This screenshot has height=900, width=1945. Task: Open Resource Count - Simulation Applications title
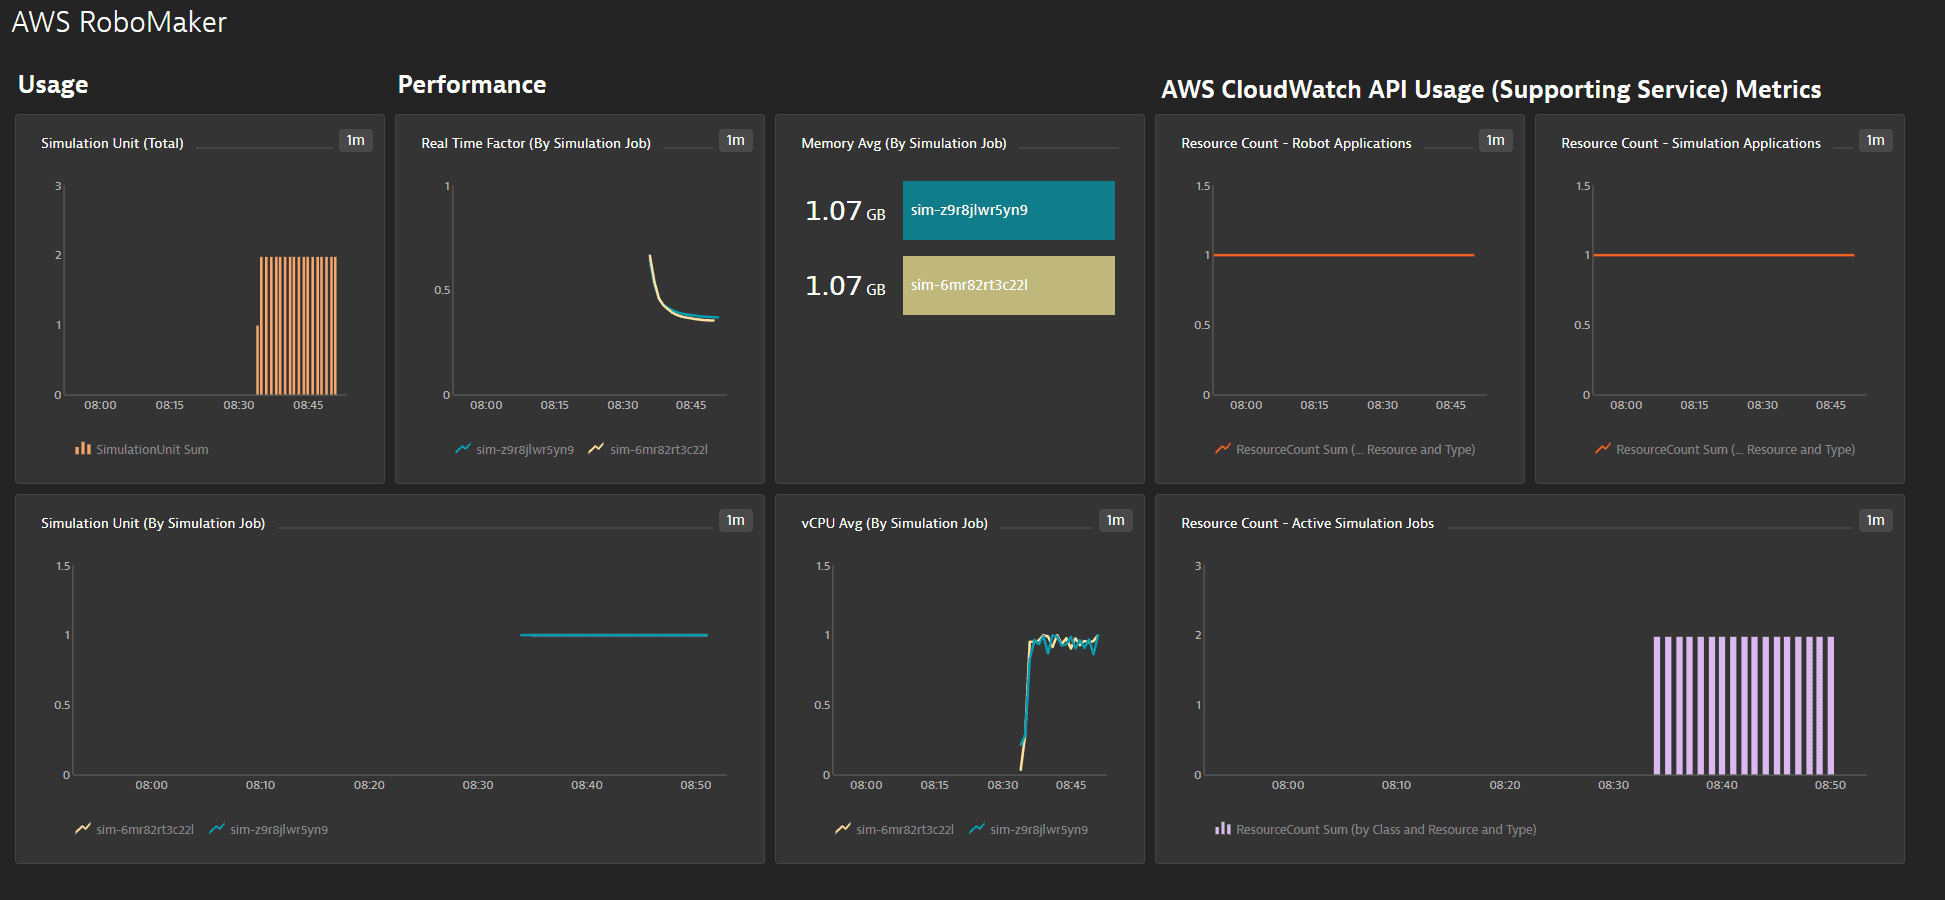click(1691, 143)
